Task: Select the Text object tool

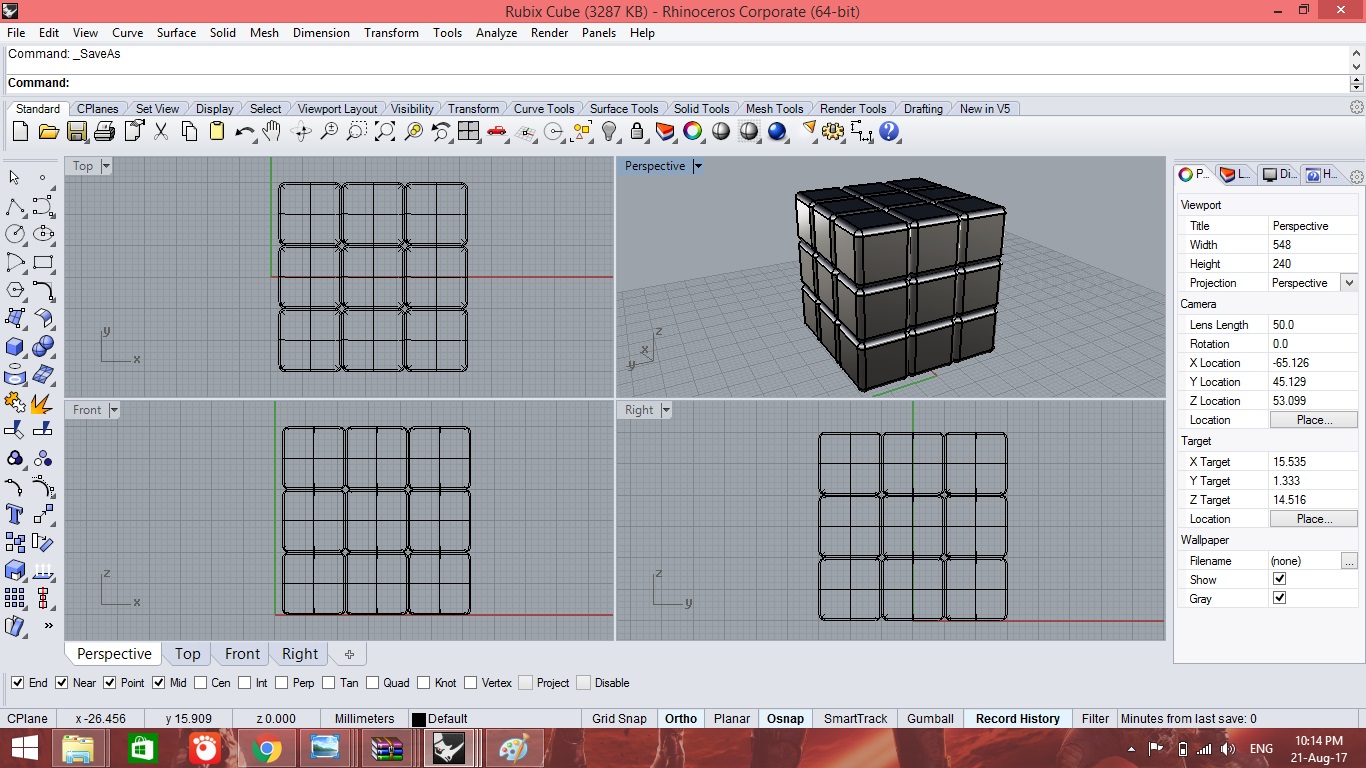Action: click(15, 514)
